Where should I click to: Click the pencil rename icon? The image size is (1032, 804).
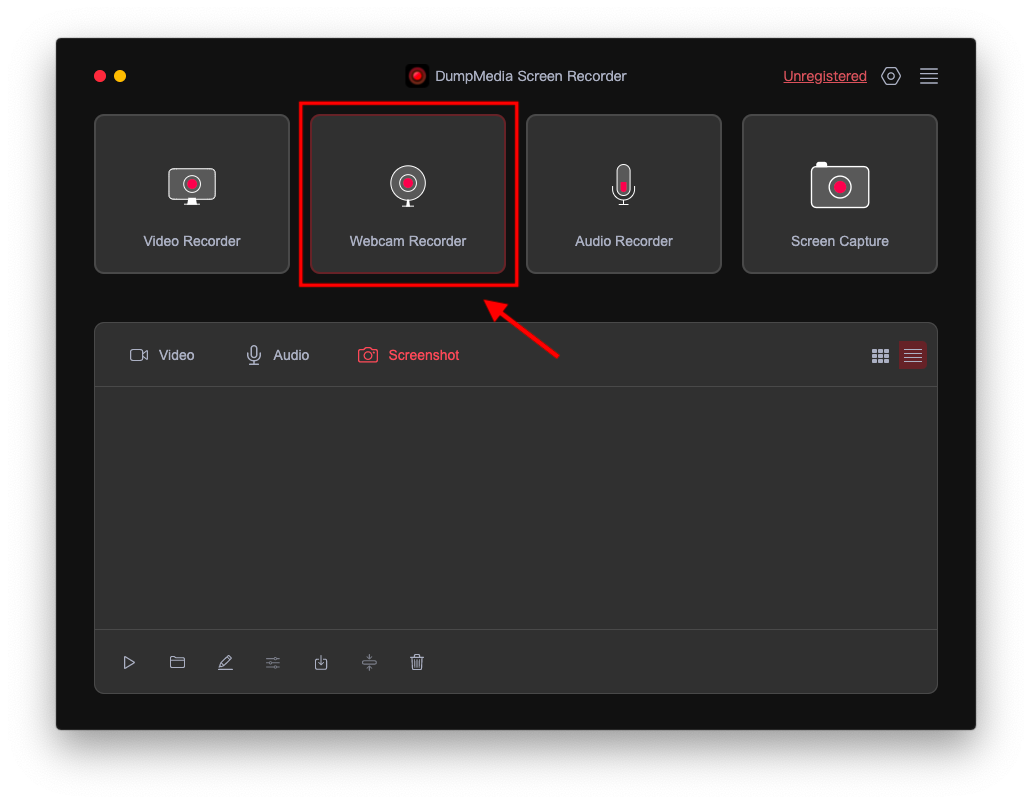coord(225,663)
